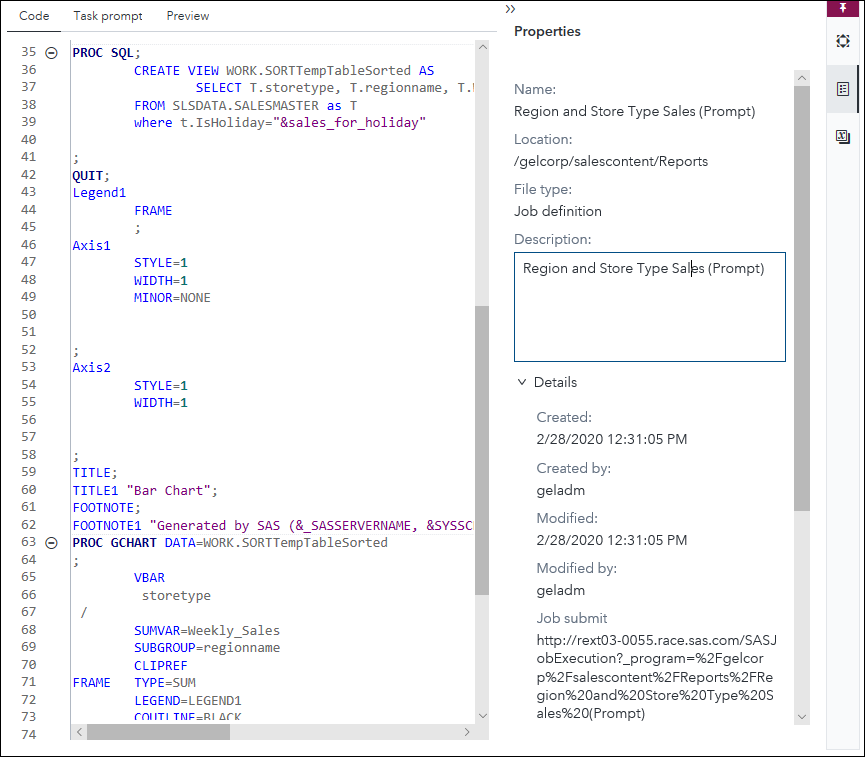Click the CREATE VIEW WORK.SORTTempTableSorted line
865x757 pixels.
(284, 71)
